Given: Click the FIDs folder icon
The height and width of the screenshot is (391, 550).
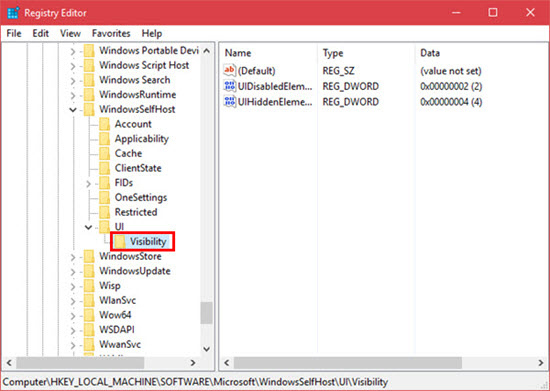Looking at the screenshot, I should pyautogui.click(x=105, y=183).
